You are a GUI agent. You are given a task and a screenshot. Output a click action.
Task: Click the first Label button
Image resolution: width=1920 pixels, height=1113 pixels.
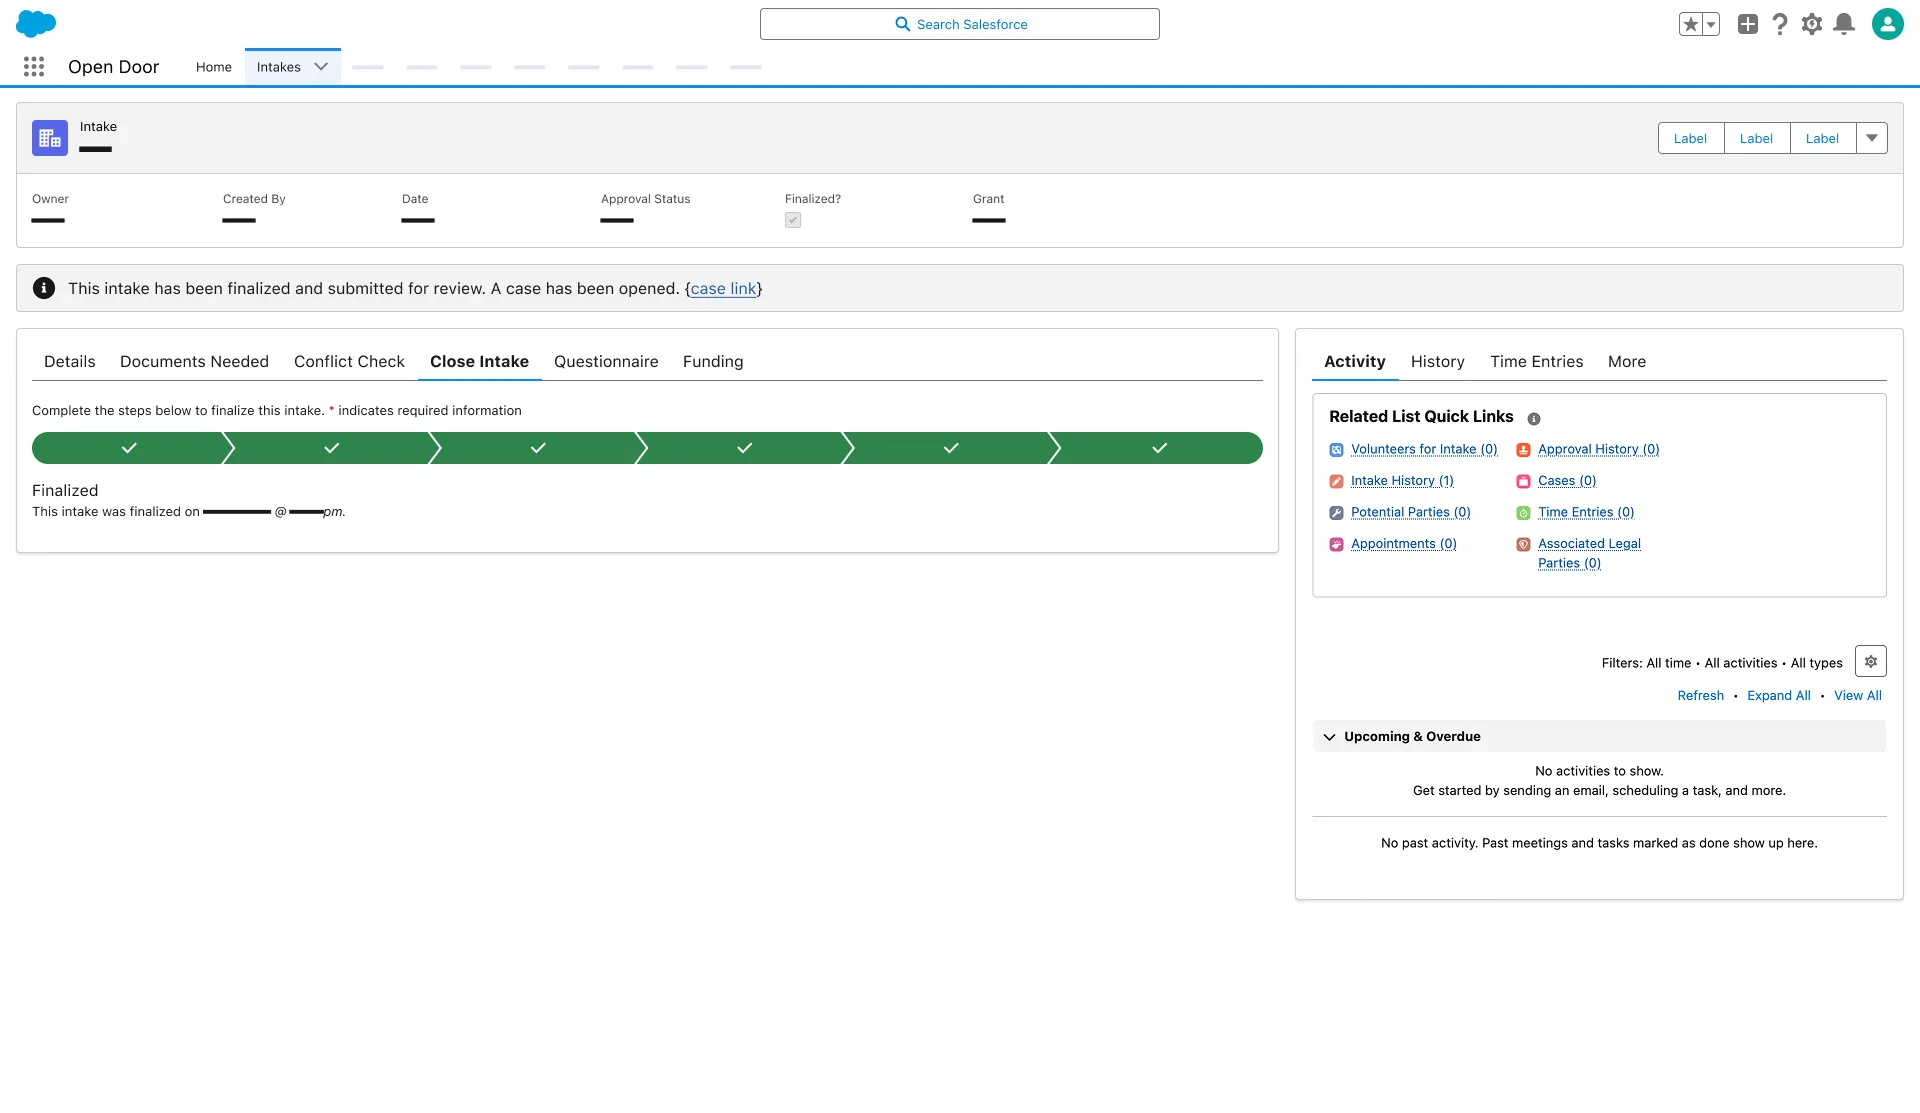pos(1690,138)
